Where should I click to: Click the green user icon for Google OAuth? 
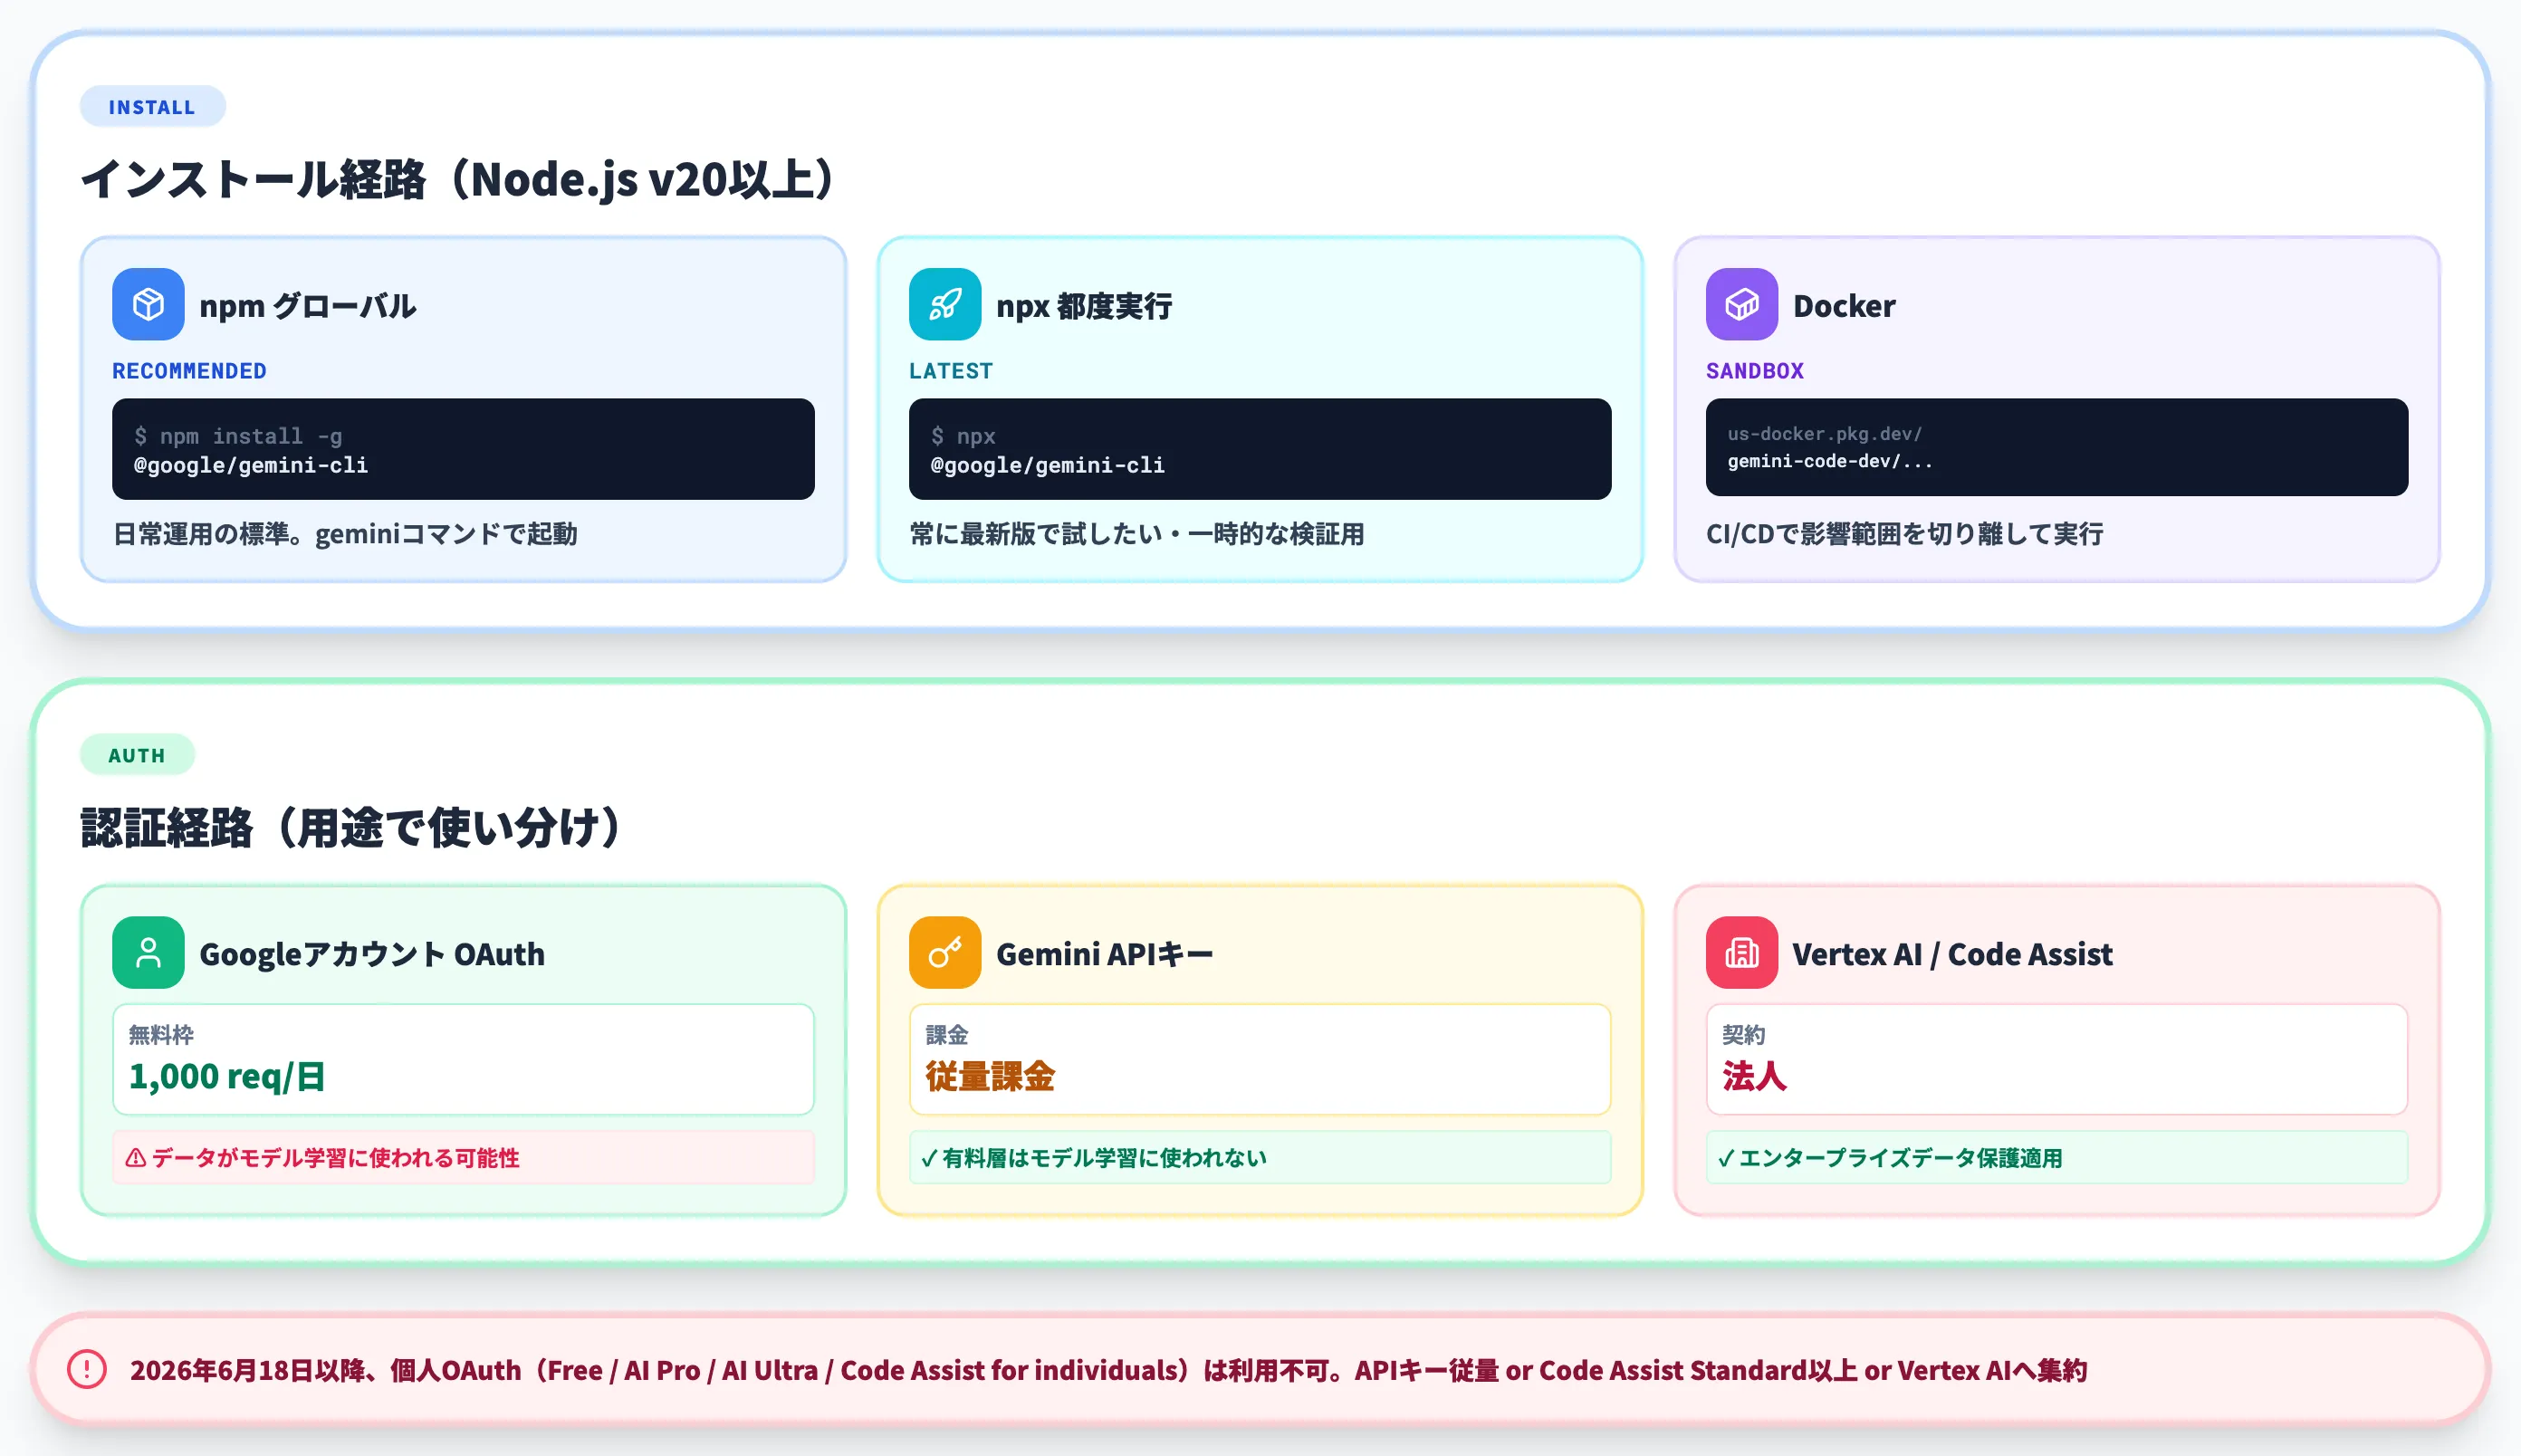point(148,952)
